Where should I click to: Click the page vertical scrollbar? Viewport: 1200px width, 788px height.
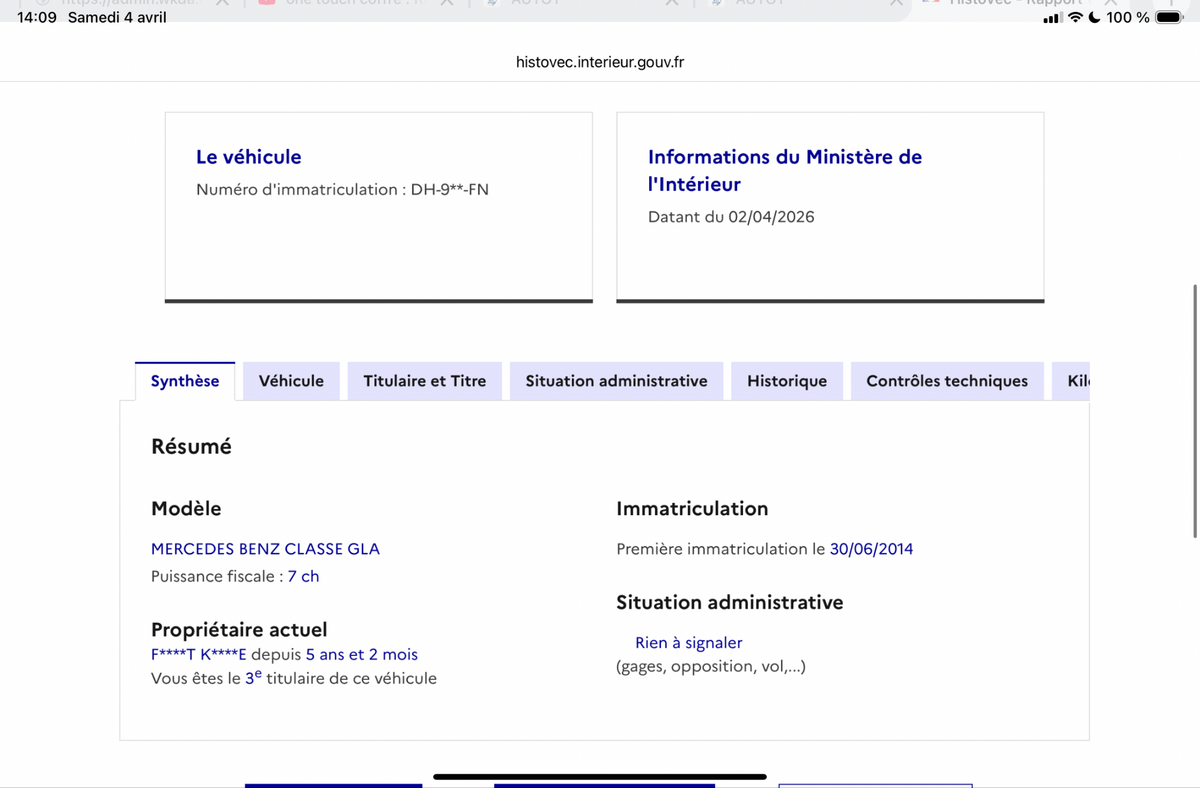coord(1195,410)
